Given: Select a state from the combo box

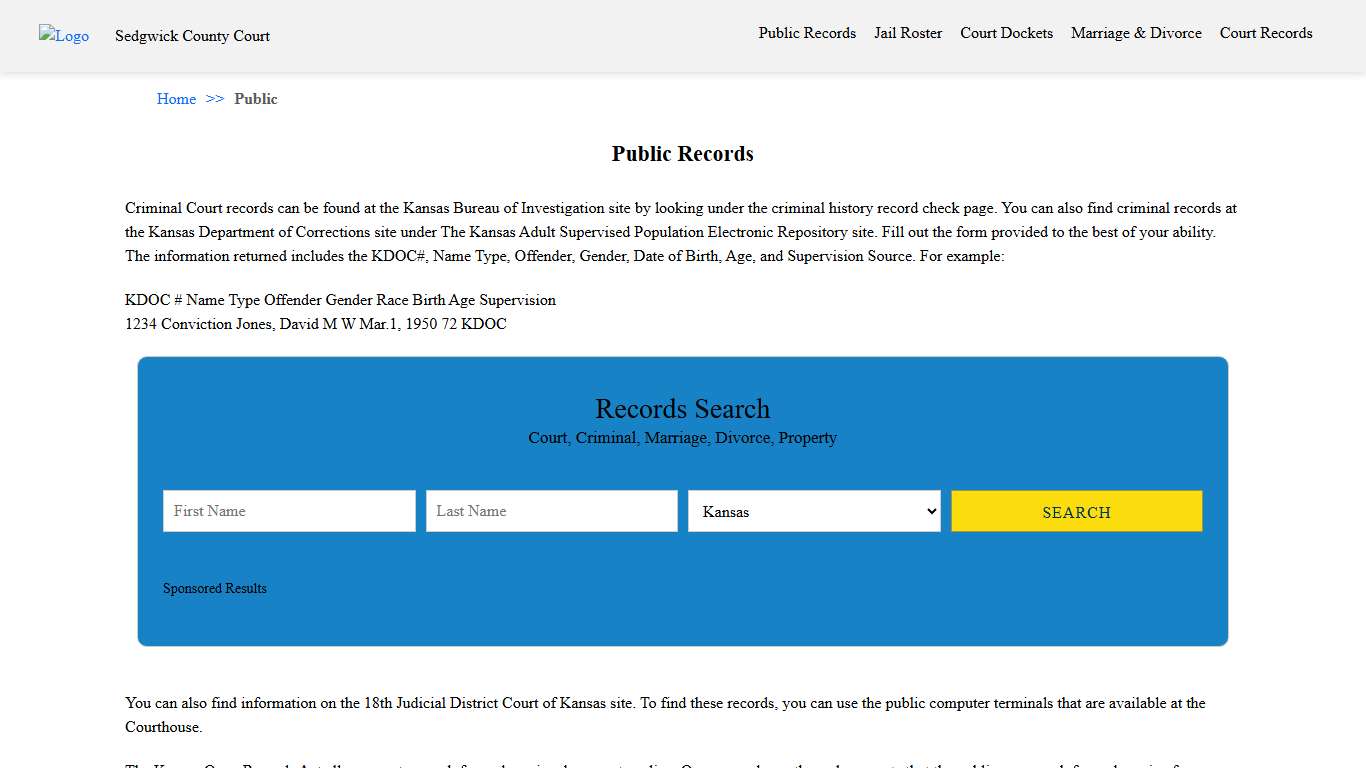Looking at the screenshot, I should [813, 511].
